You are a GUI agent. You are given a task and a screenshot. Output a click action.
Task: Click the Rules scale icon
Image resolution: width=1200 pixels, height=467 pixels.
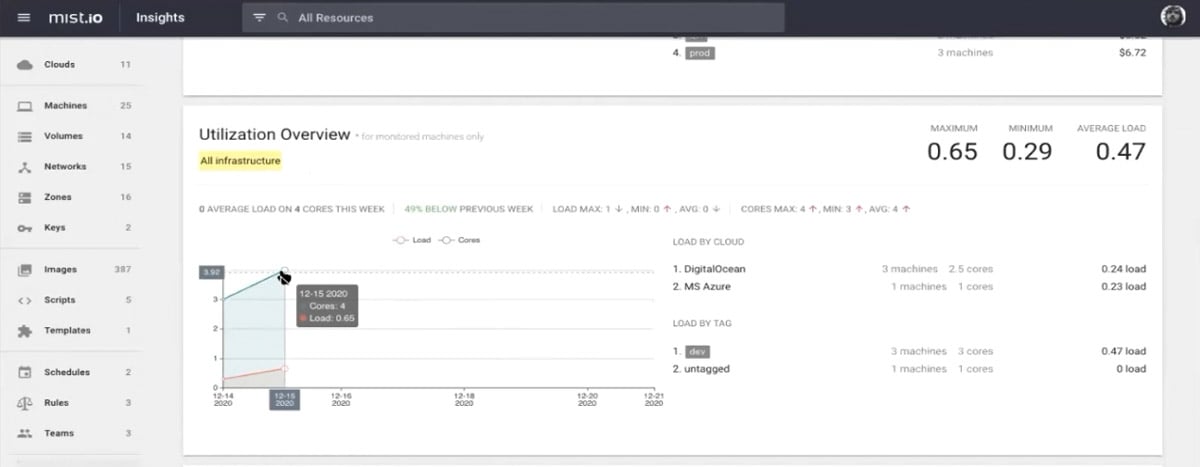(x=25, y=403)
